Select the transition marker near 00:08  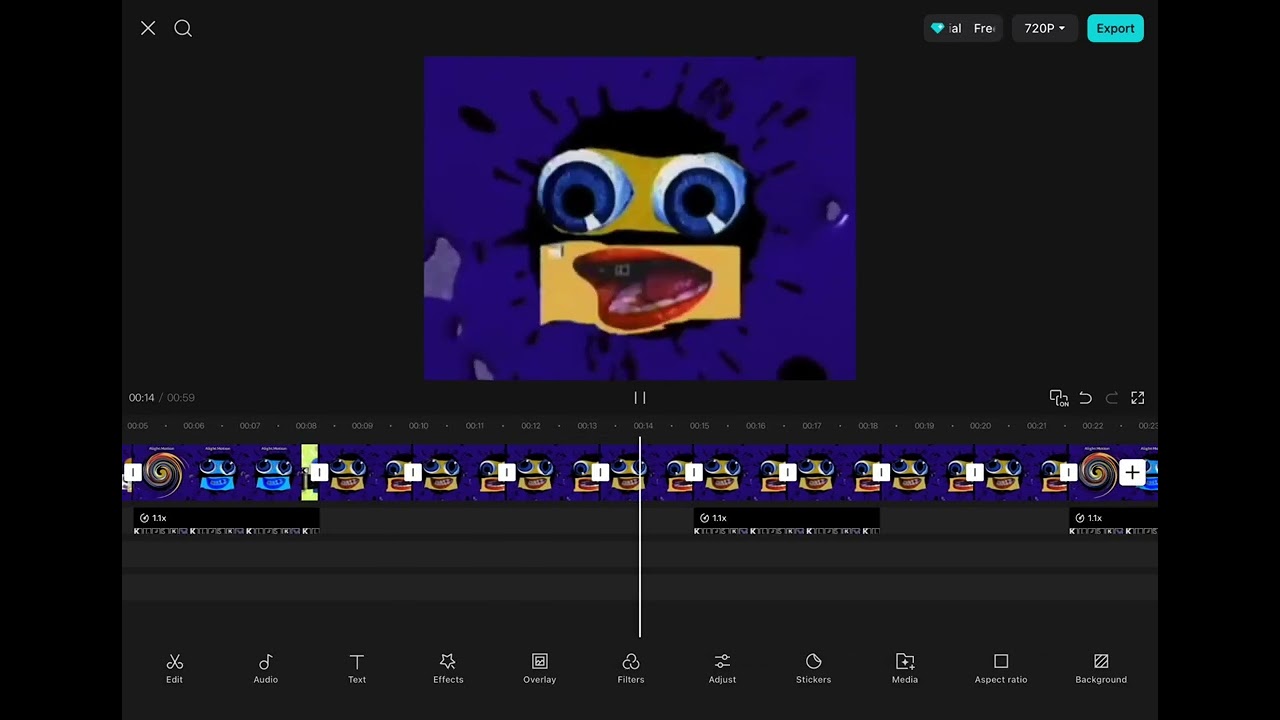319,472
